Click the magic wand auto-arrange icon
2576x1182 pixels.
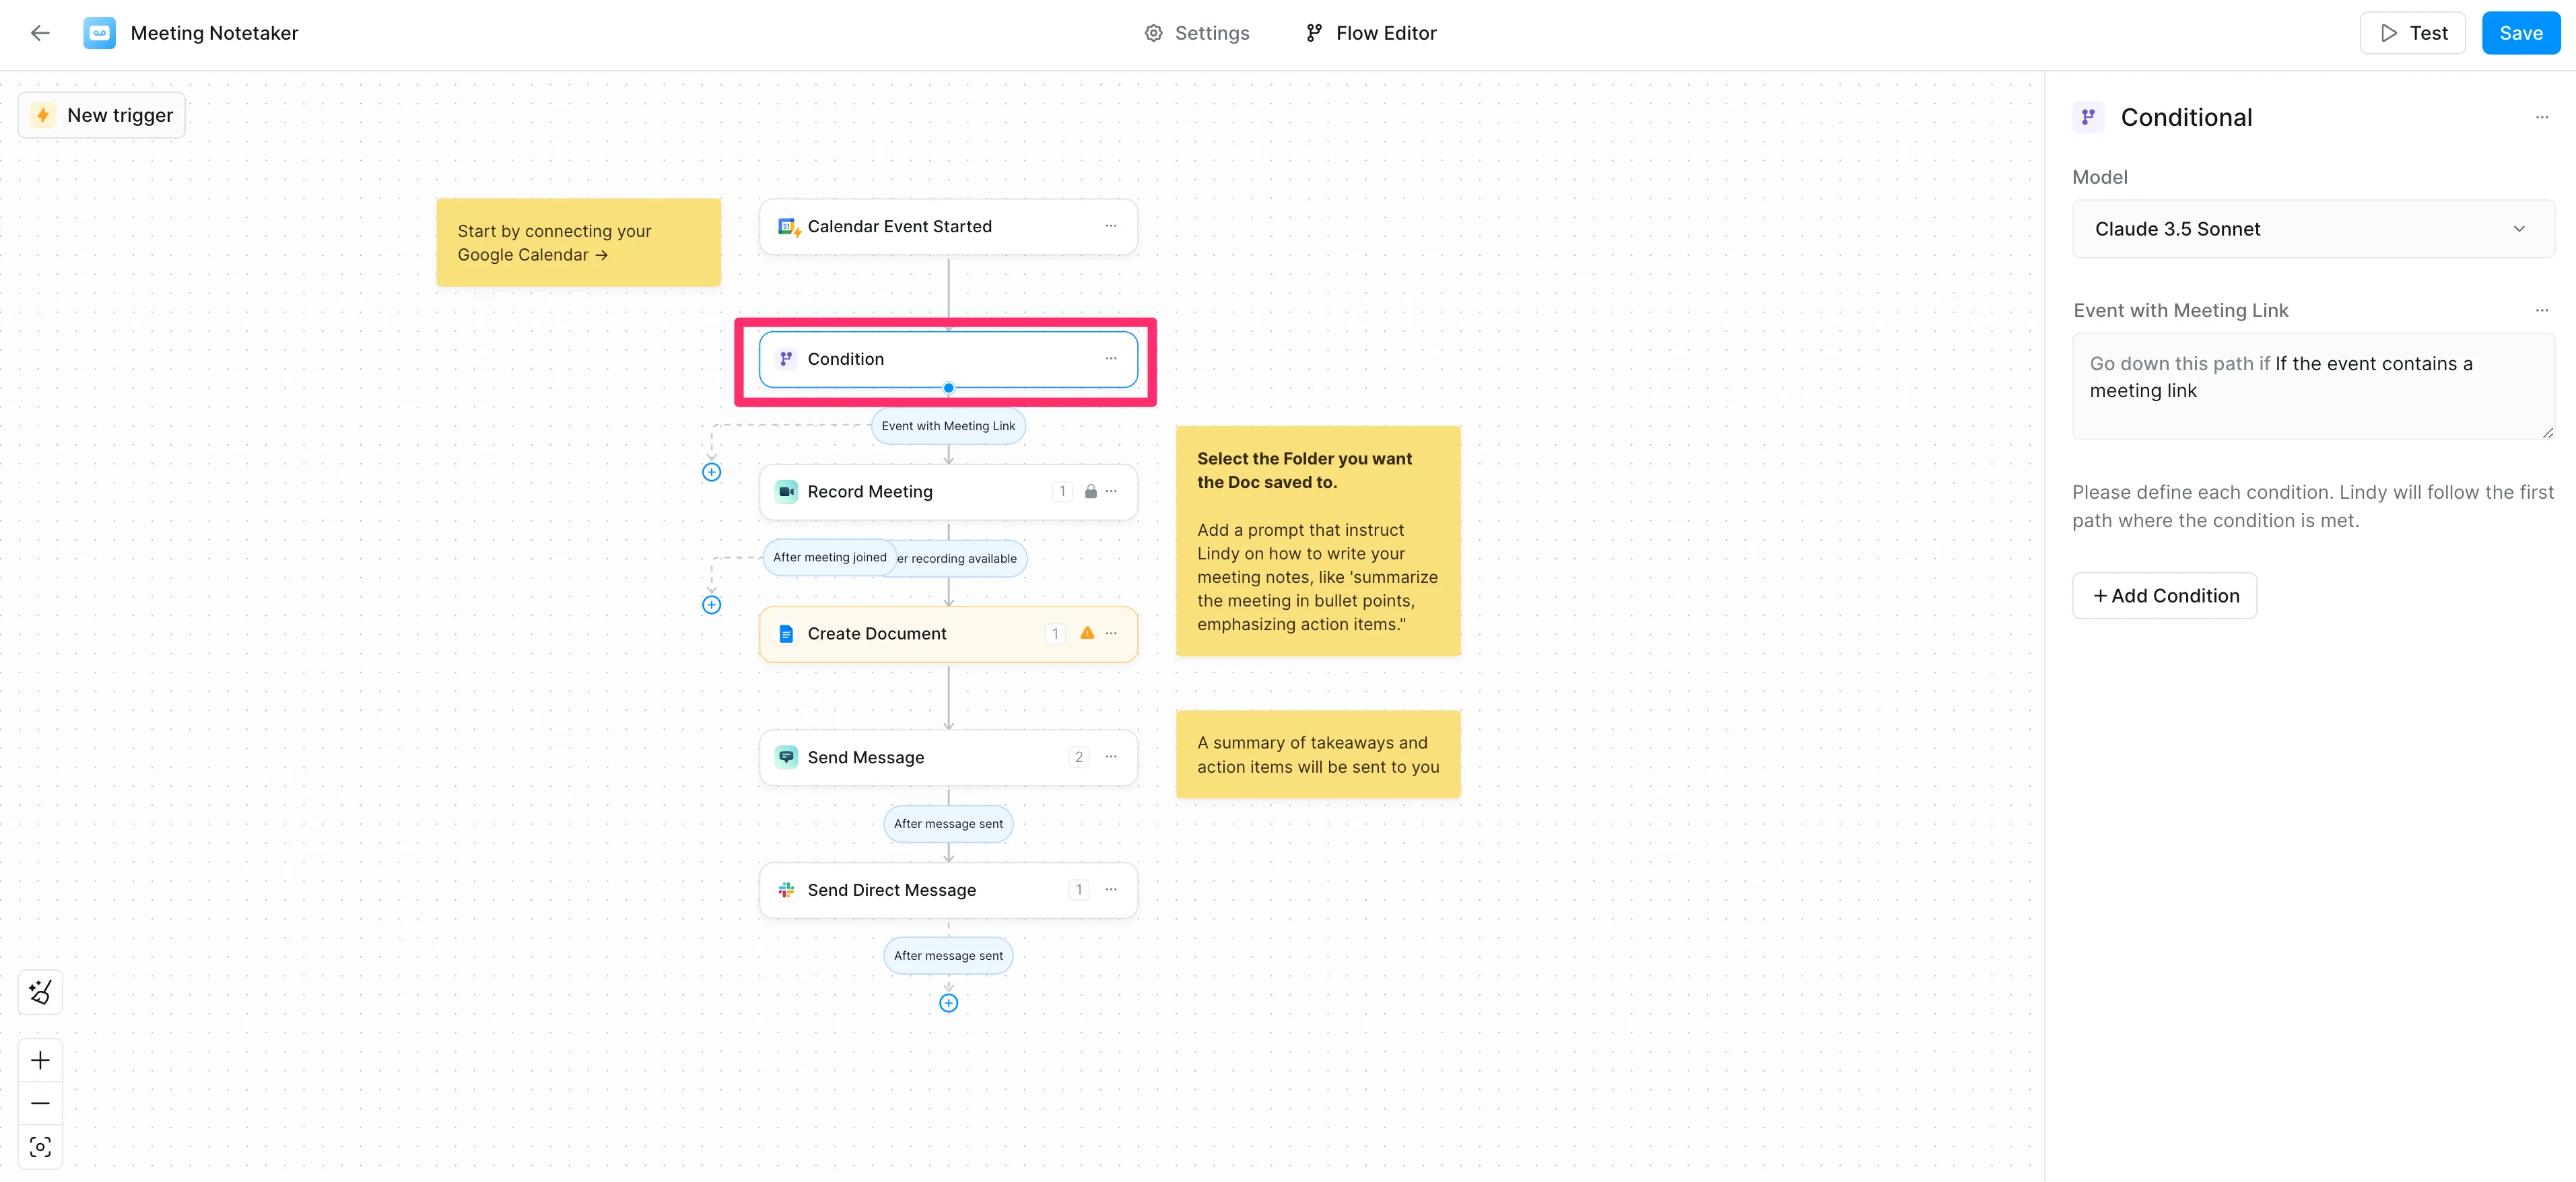[x=40, y=992]
